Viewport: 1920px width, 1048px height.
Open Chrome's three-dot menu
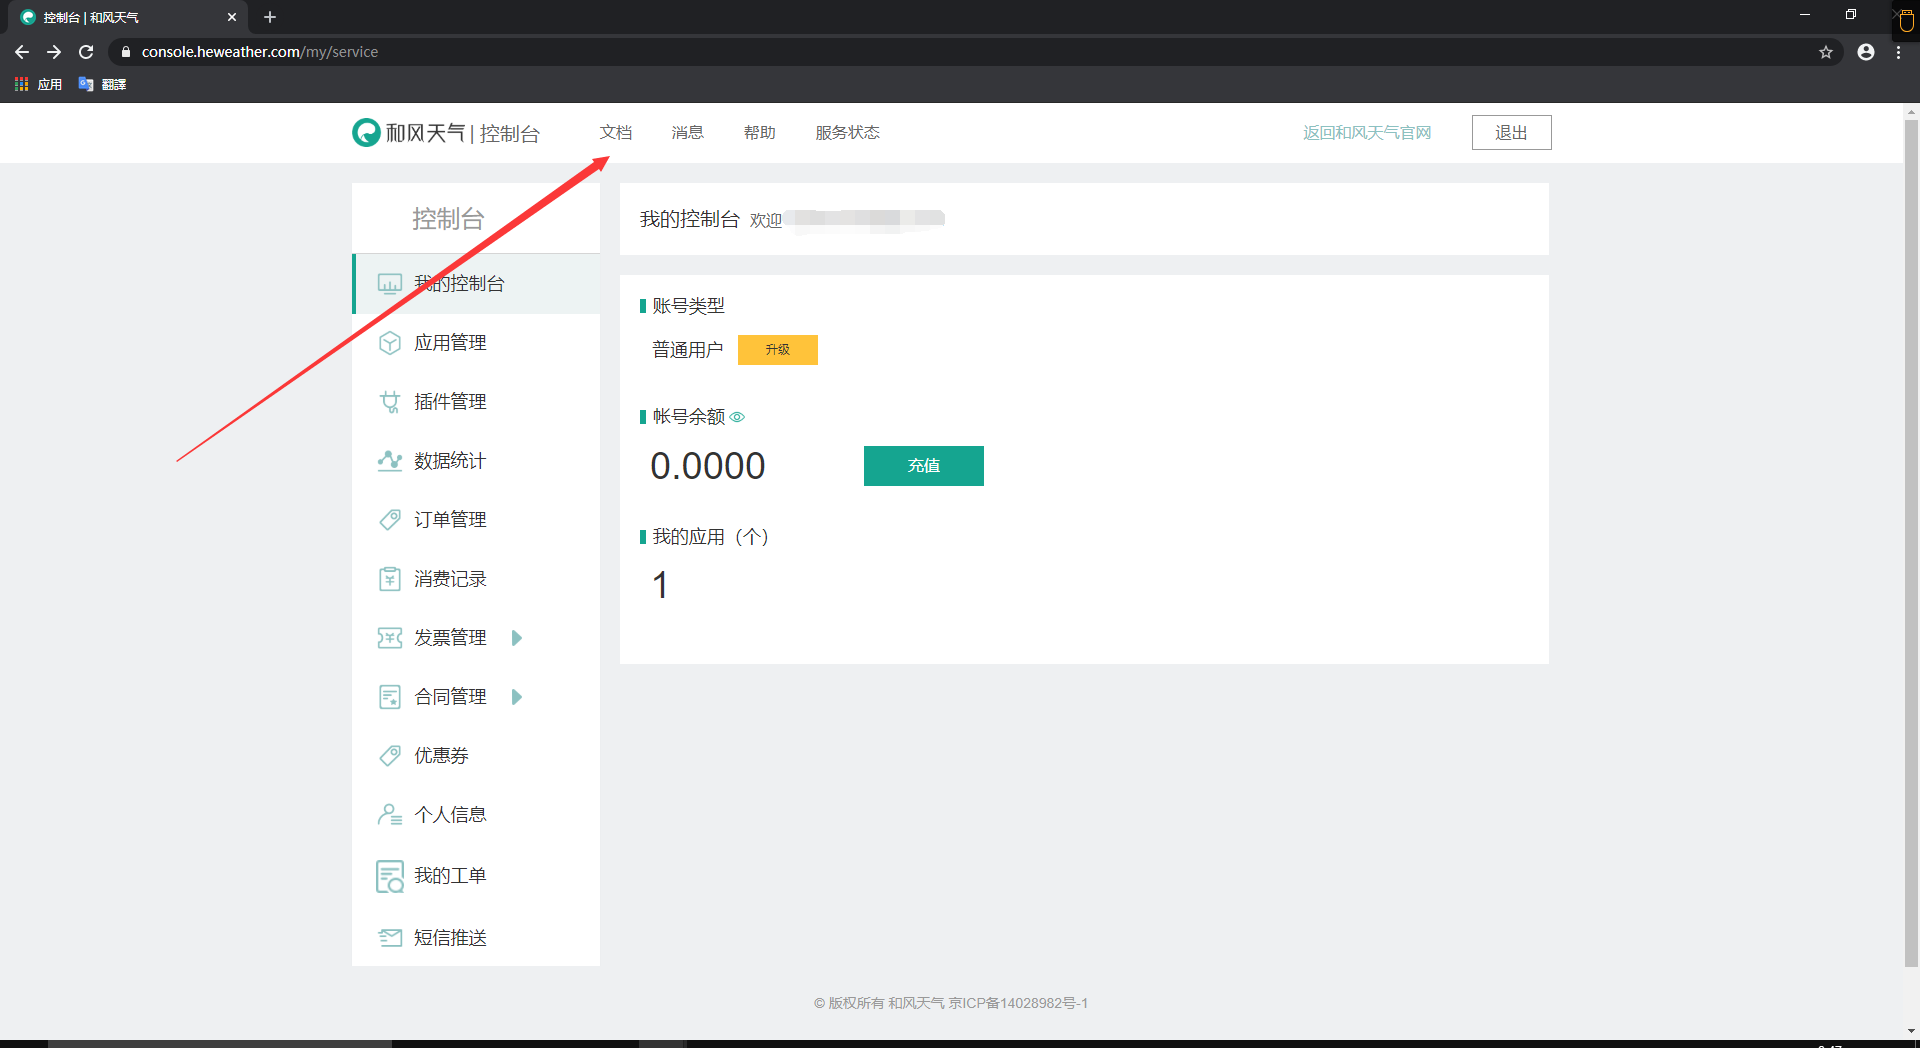pyautogui.click(x=1898, y=52)
